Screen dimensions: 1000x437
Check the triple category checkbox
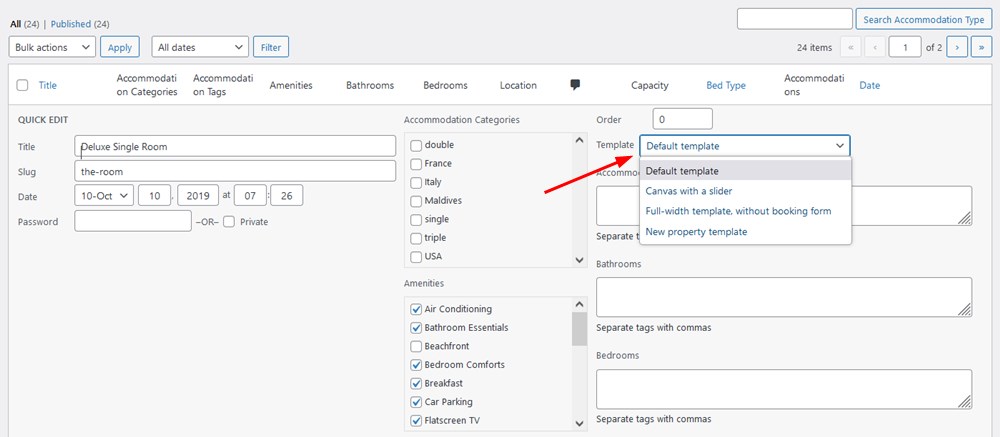(416, 238)
